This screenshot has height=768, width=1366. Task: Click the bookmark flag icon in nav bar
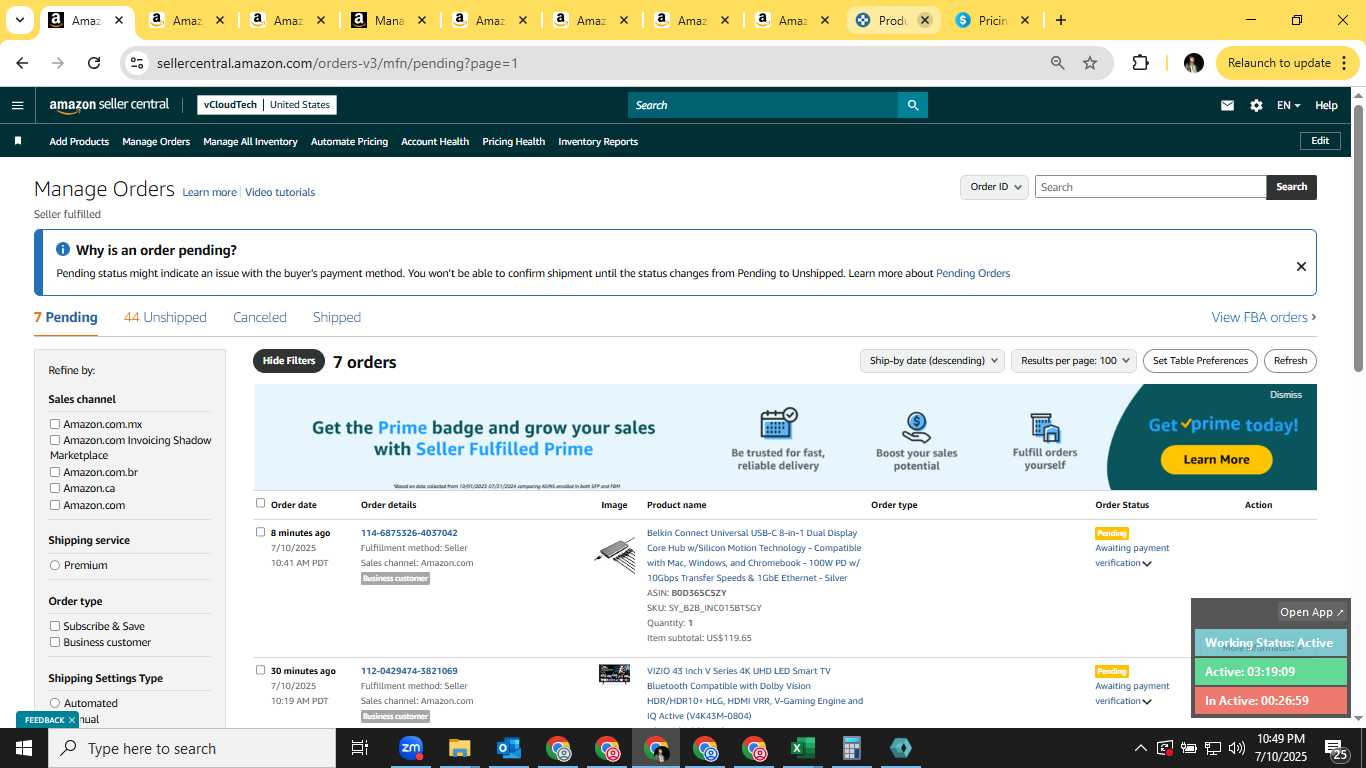17,141
